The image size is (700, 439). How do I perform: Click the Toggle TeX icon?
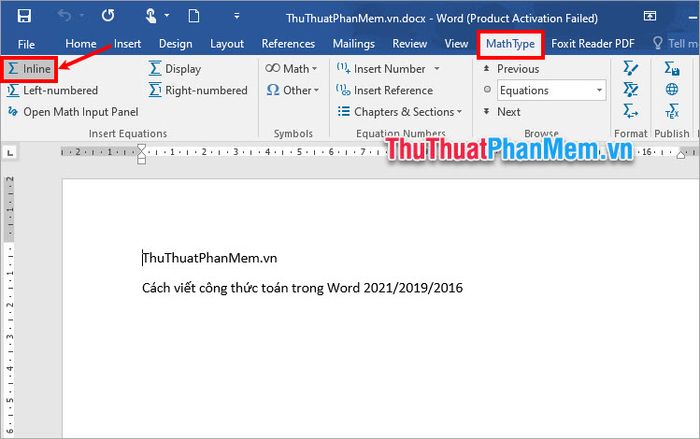click(672, 111)
